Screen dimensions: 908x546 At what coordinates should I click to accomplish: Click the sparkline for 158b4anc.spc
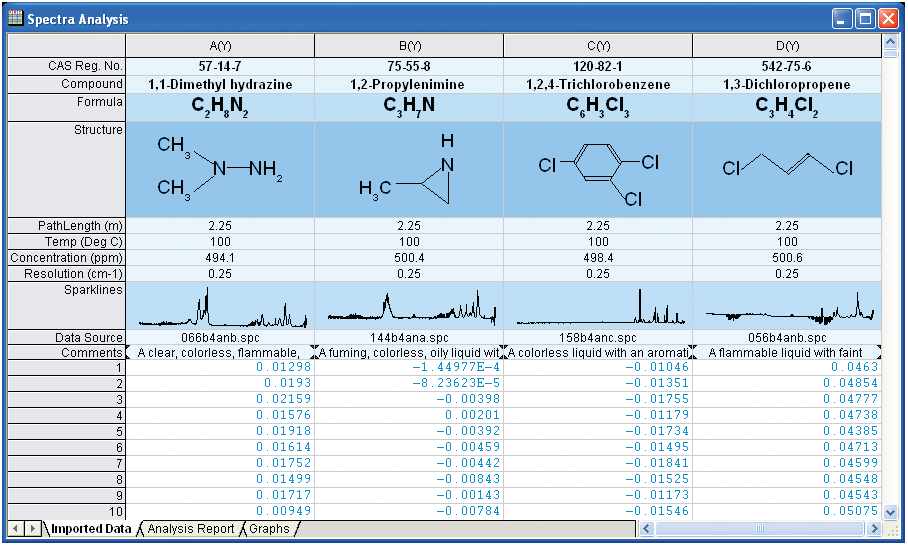598,306
